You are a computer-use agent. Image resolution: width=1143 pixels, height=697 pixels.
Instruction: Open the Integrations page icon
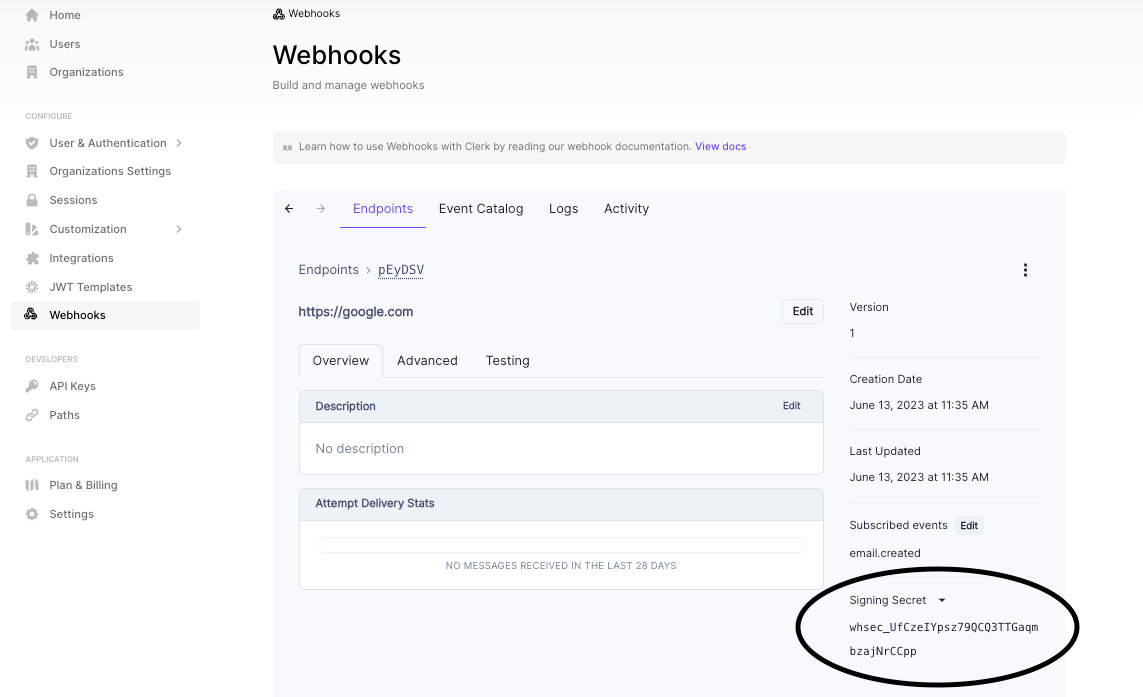click(31, 258)
